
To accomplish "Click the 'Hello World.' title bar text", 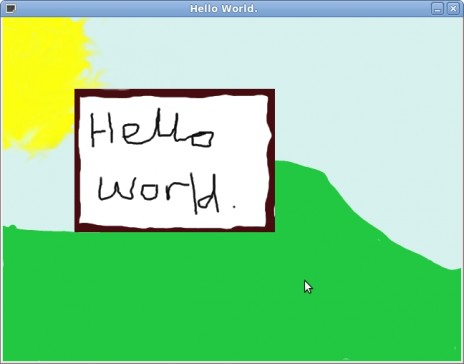I will point(224,9).
